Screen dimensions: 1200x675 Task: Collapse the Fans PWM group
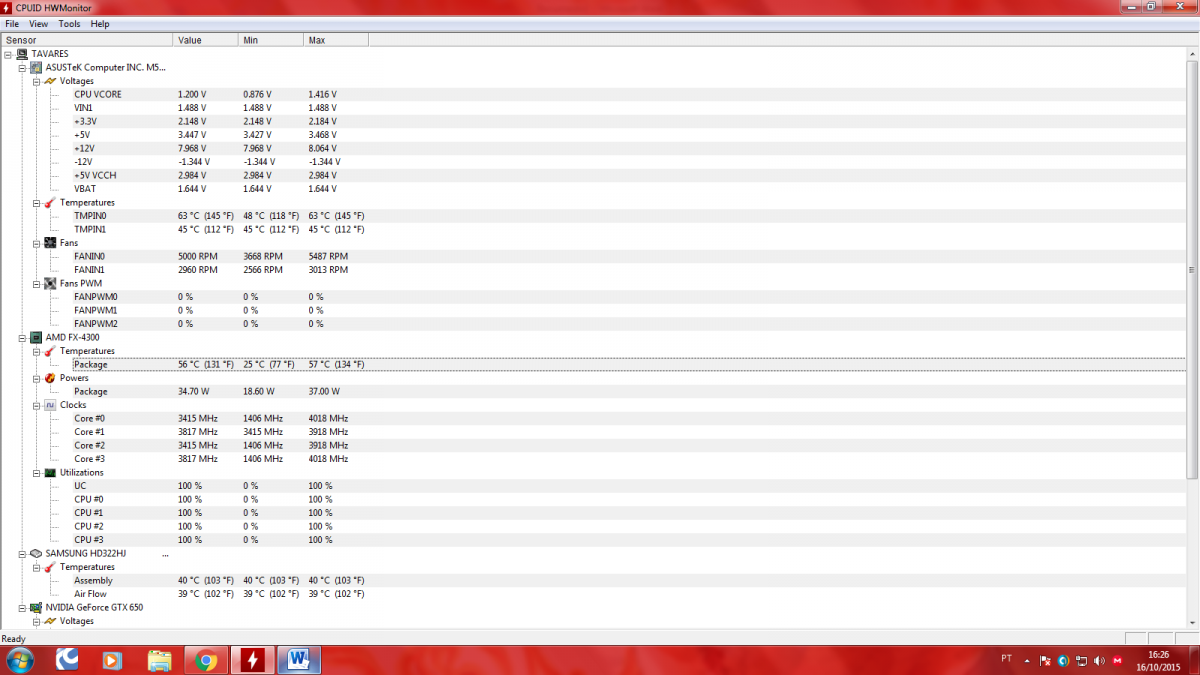tap(36, 283)
